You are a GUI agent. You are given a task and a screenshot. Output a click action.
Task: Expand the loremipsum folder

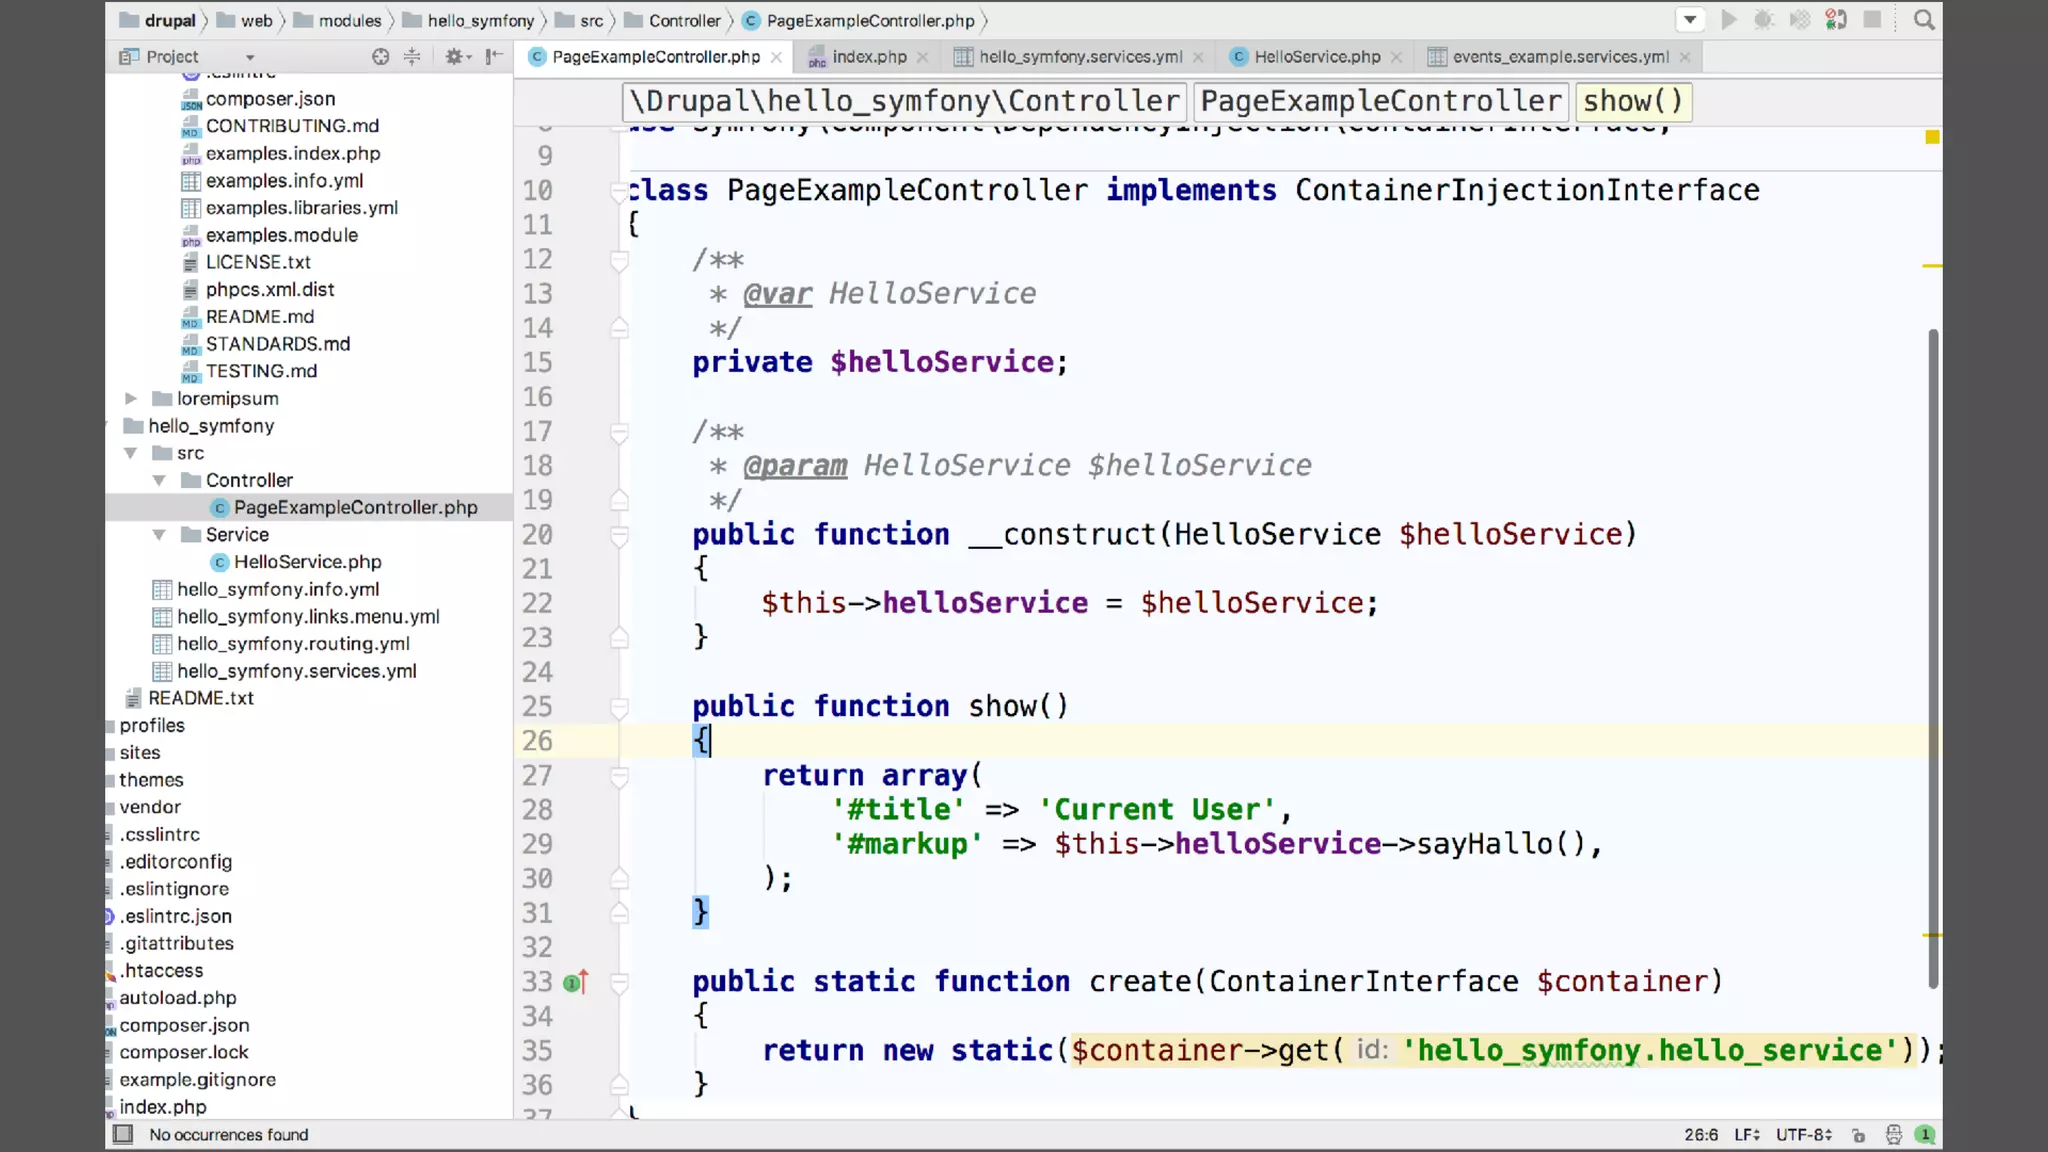pyautogui.click(x=131, y=398)
